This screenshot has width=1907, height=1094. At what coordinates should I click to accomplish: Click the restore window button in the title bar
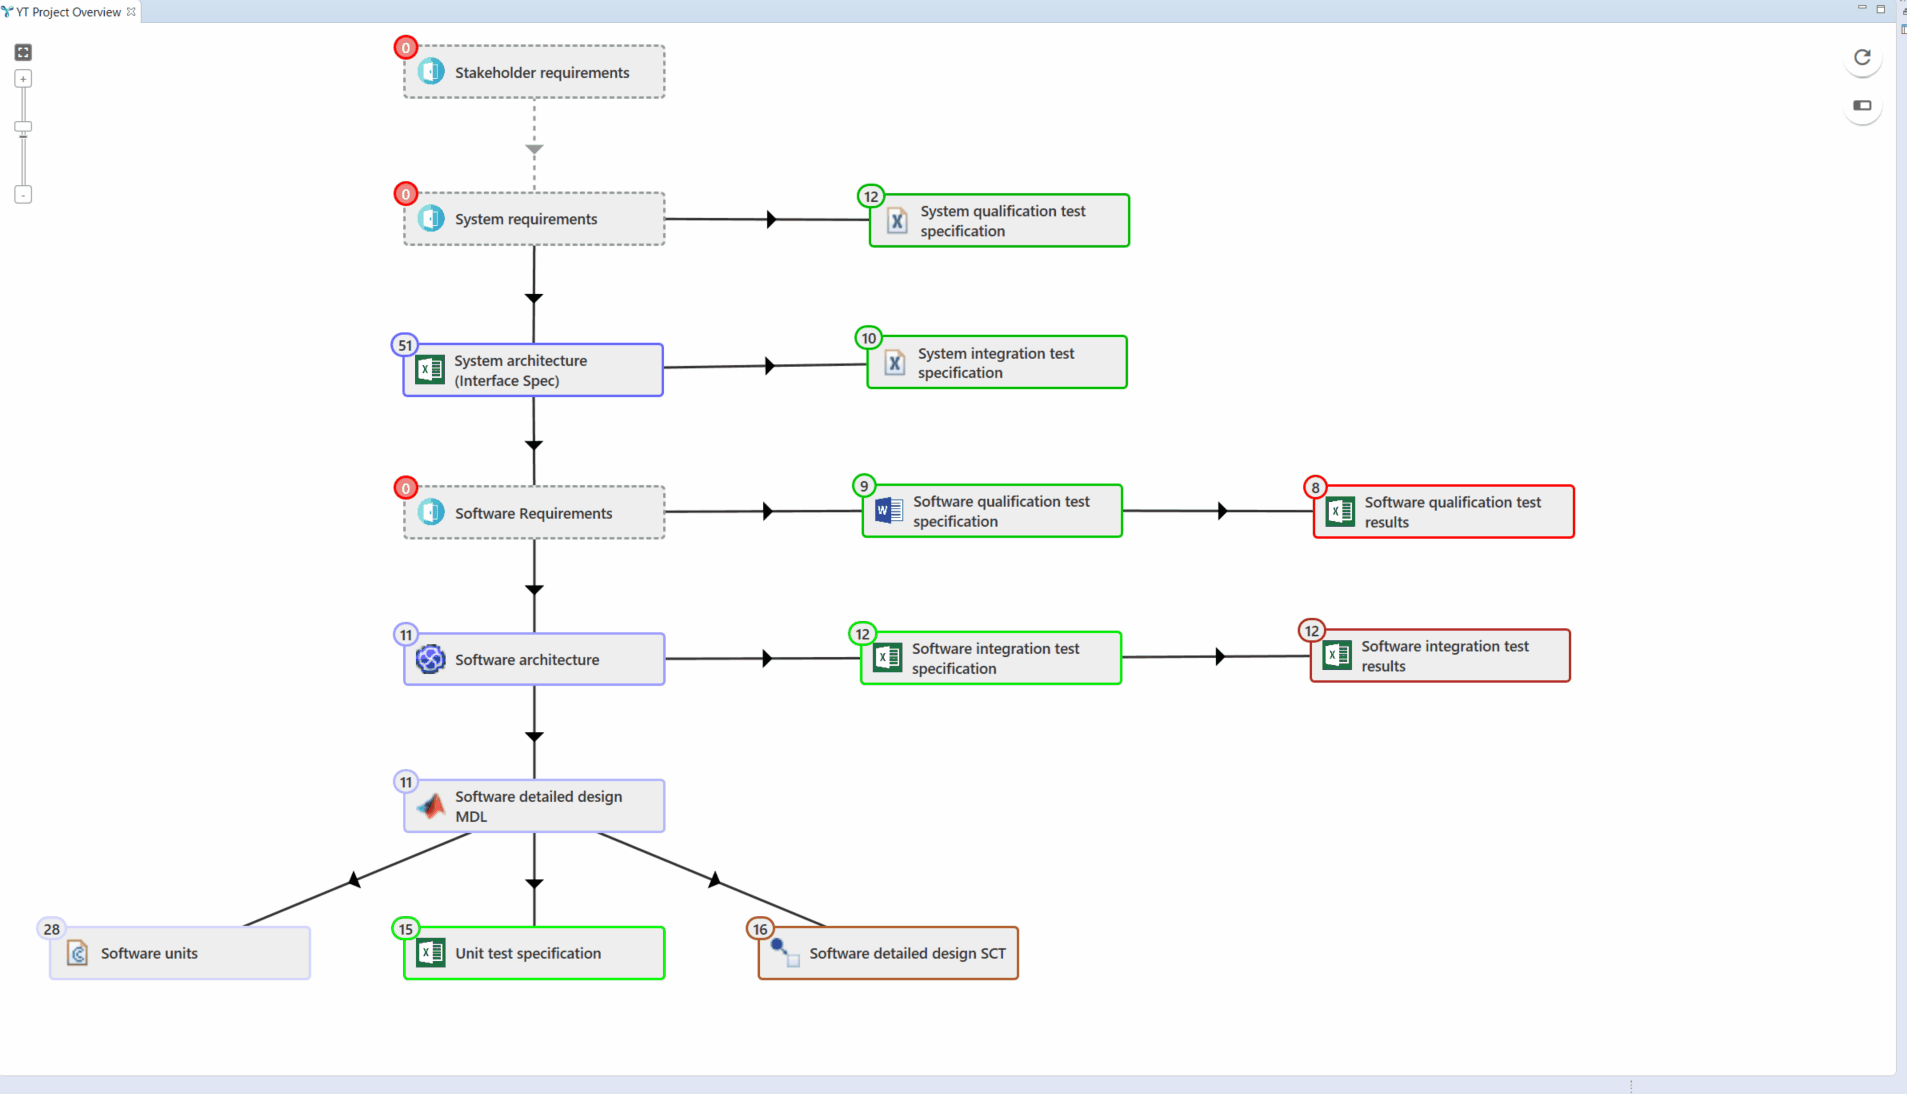point(1883,8)
